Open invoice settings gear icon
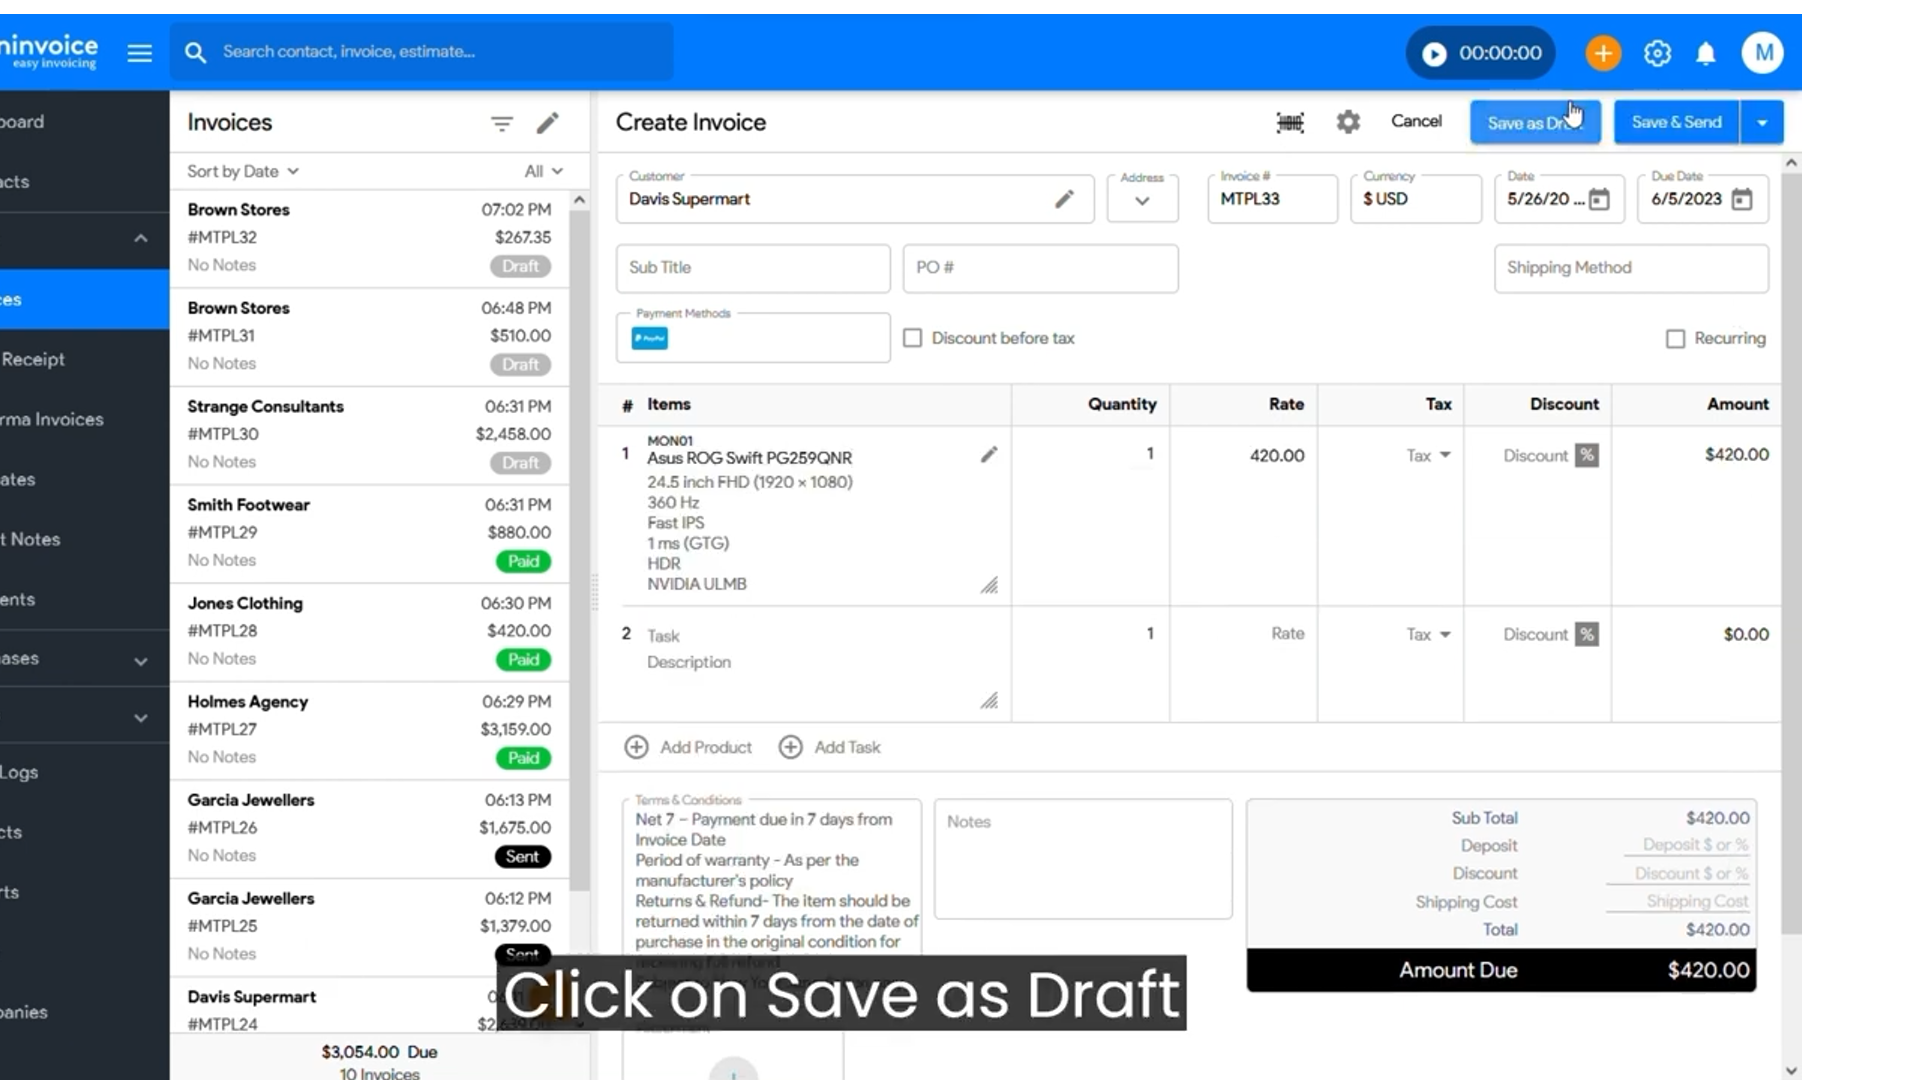This screenshot has width=1920, height=1080. 1348,122
